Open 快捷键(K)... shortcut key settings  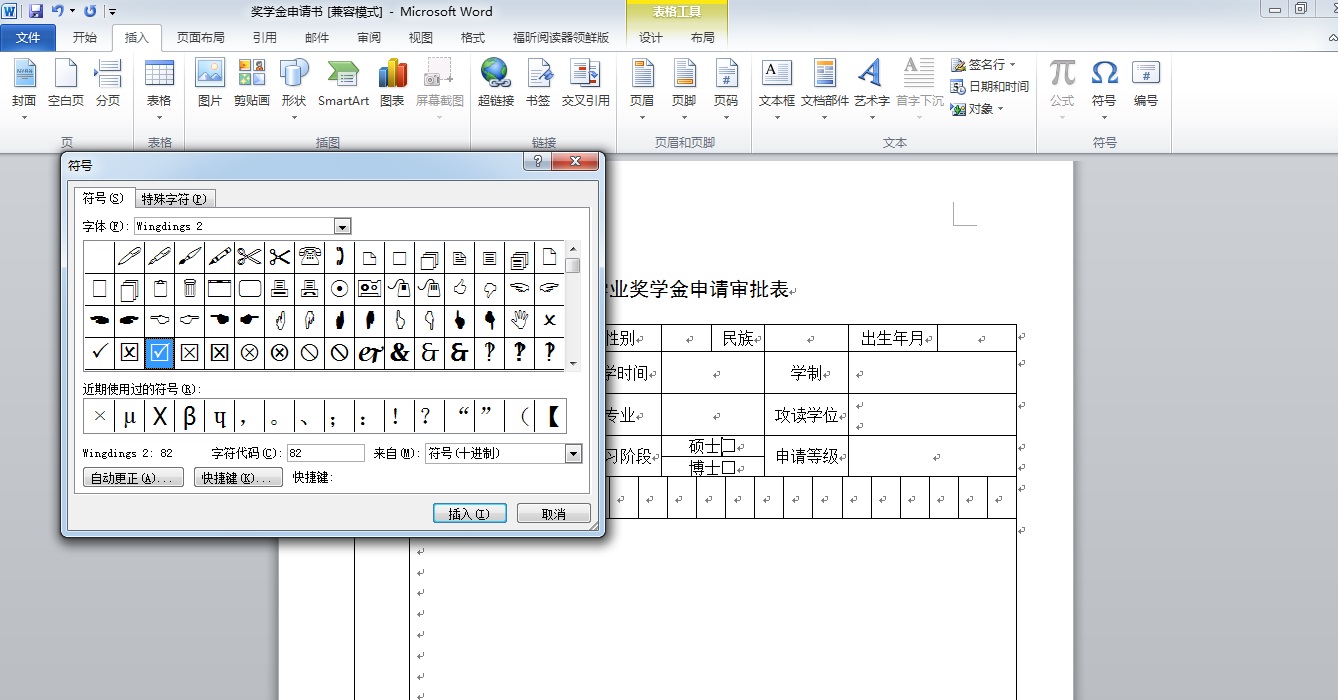click(x=238, y=478)
